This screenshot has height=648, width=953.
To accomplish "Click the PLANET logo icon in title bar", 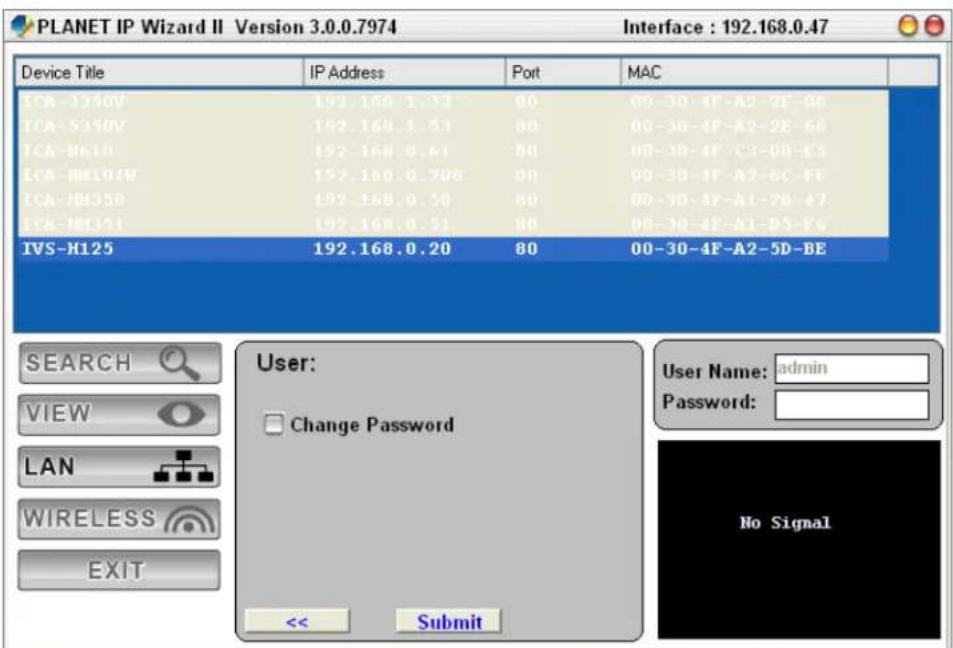I will point(22,26).
